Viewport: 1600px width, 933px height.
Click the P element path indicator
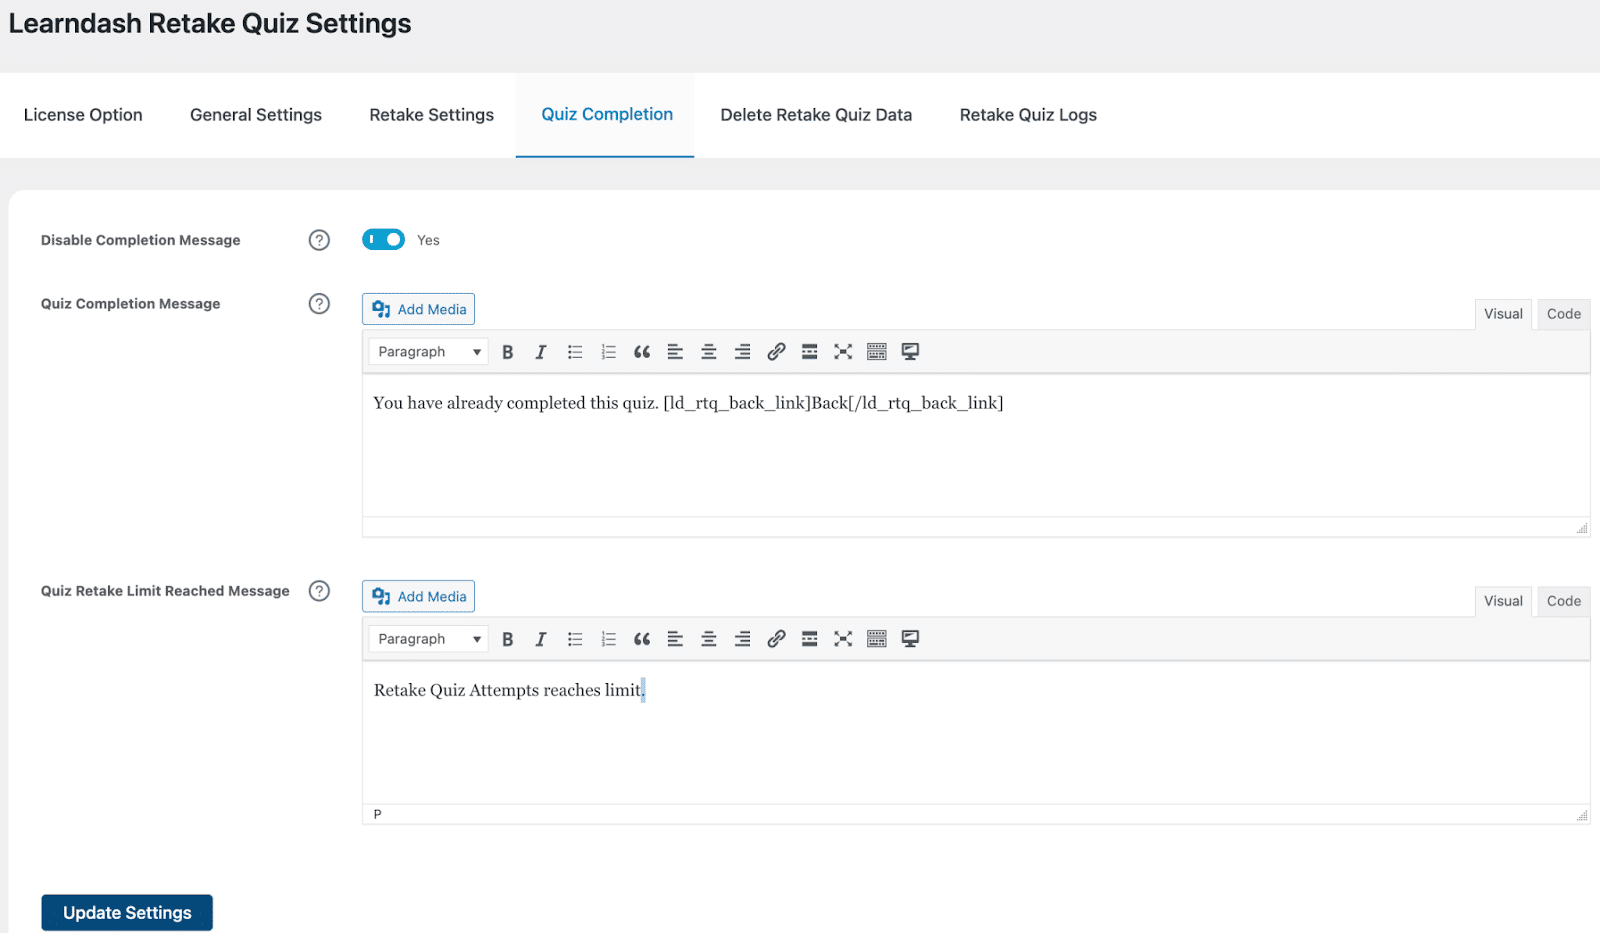(x=377, y=814)
